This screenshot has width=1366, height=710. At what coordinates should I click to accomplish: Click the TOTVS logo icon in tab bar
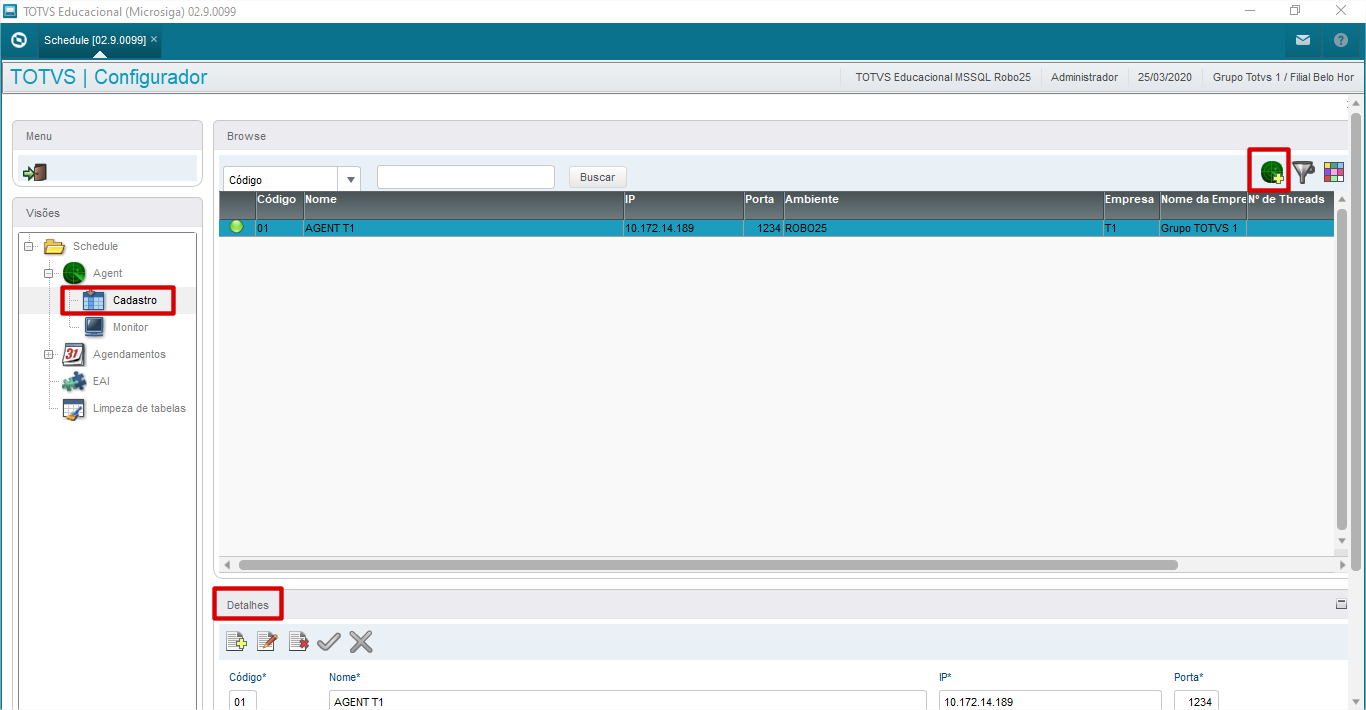click(x=18, y=40)
